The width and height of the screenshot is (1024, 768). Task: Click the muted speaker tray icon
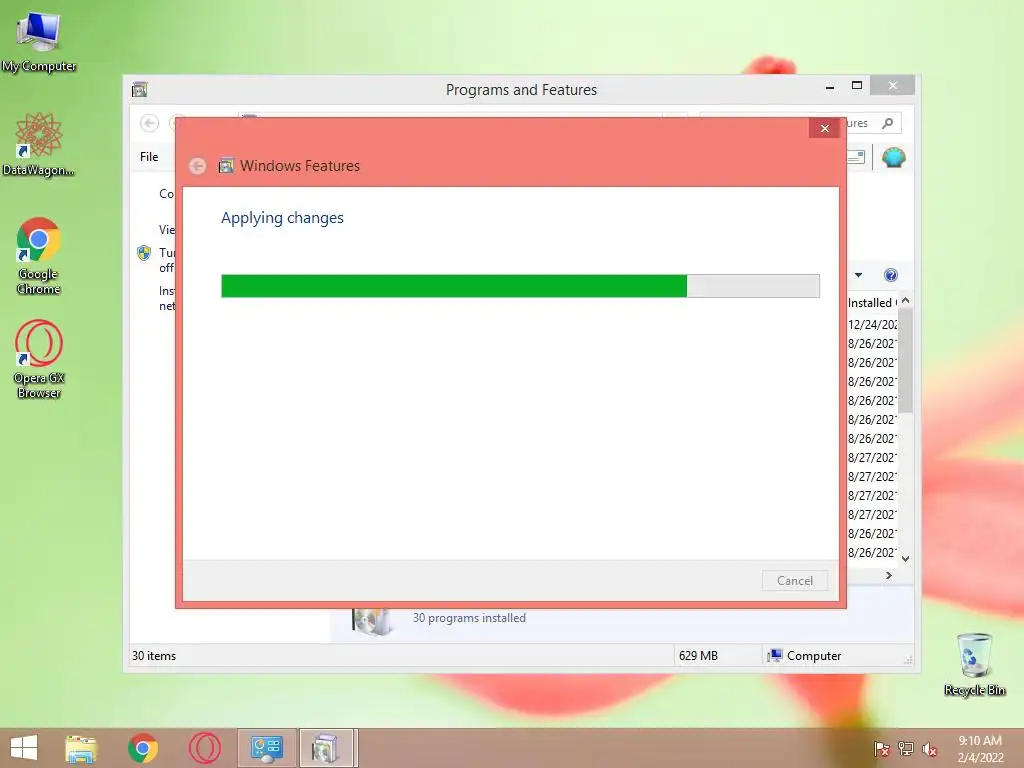tap(930, 749)
